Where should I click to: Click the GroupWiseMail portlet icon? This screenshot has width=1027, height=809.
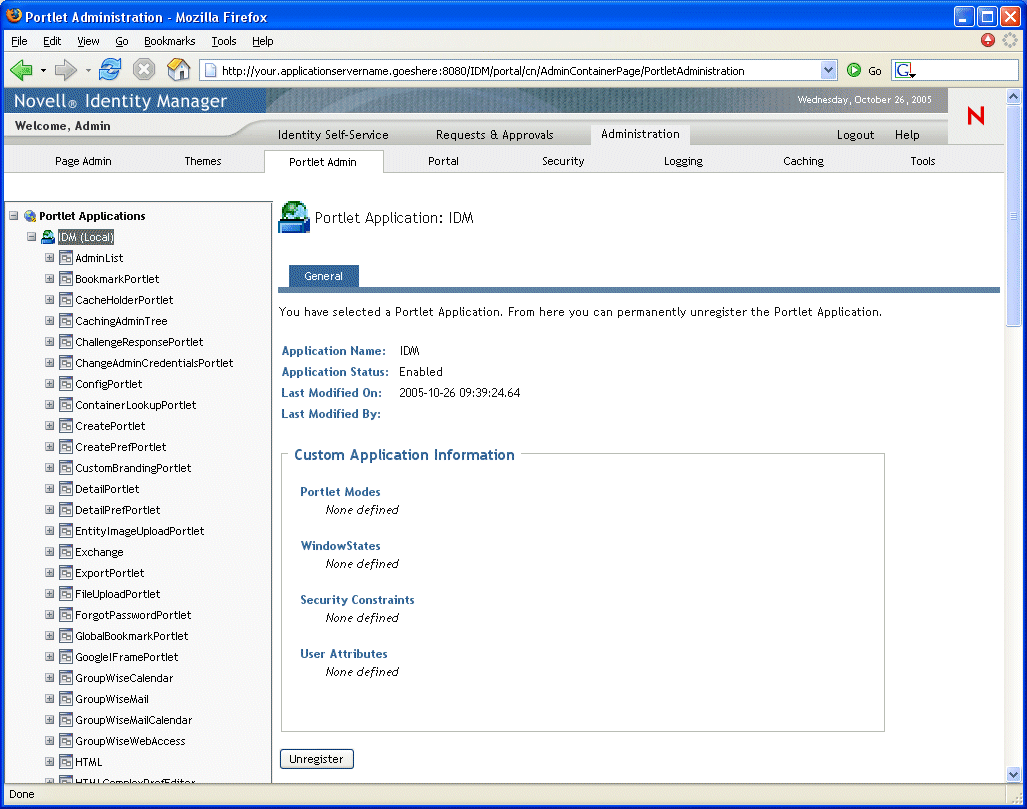pos(65,699)
